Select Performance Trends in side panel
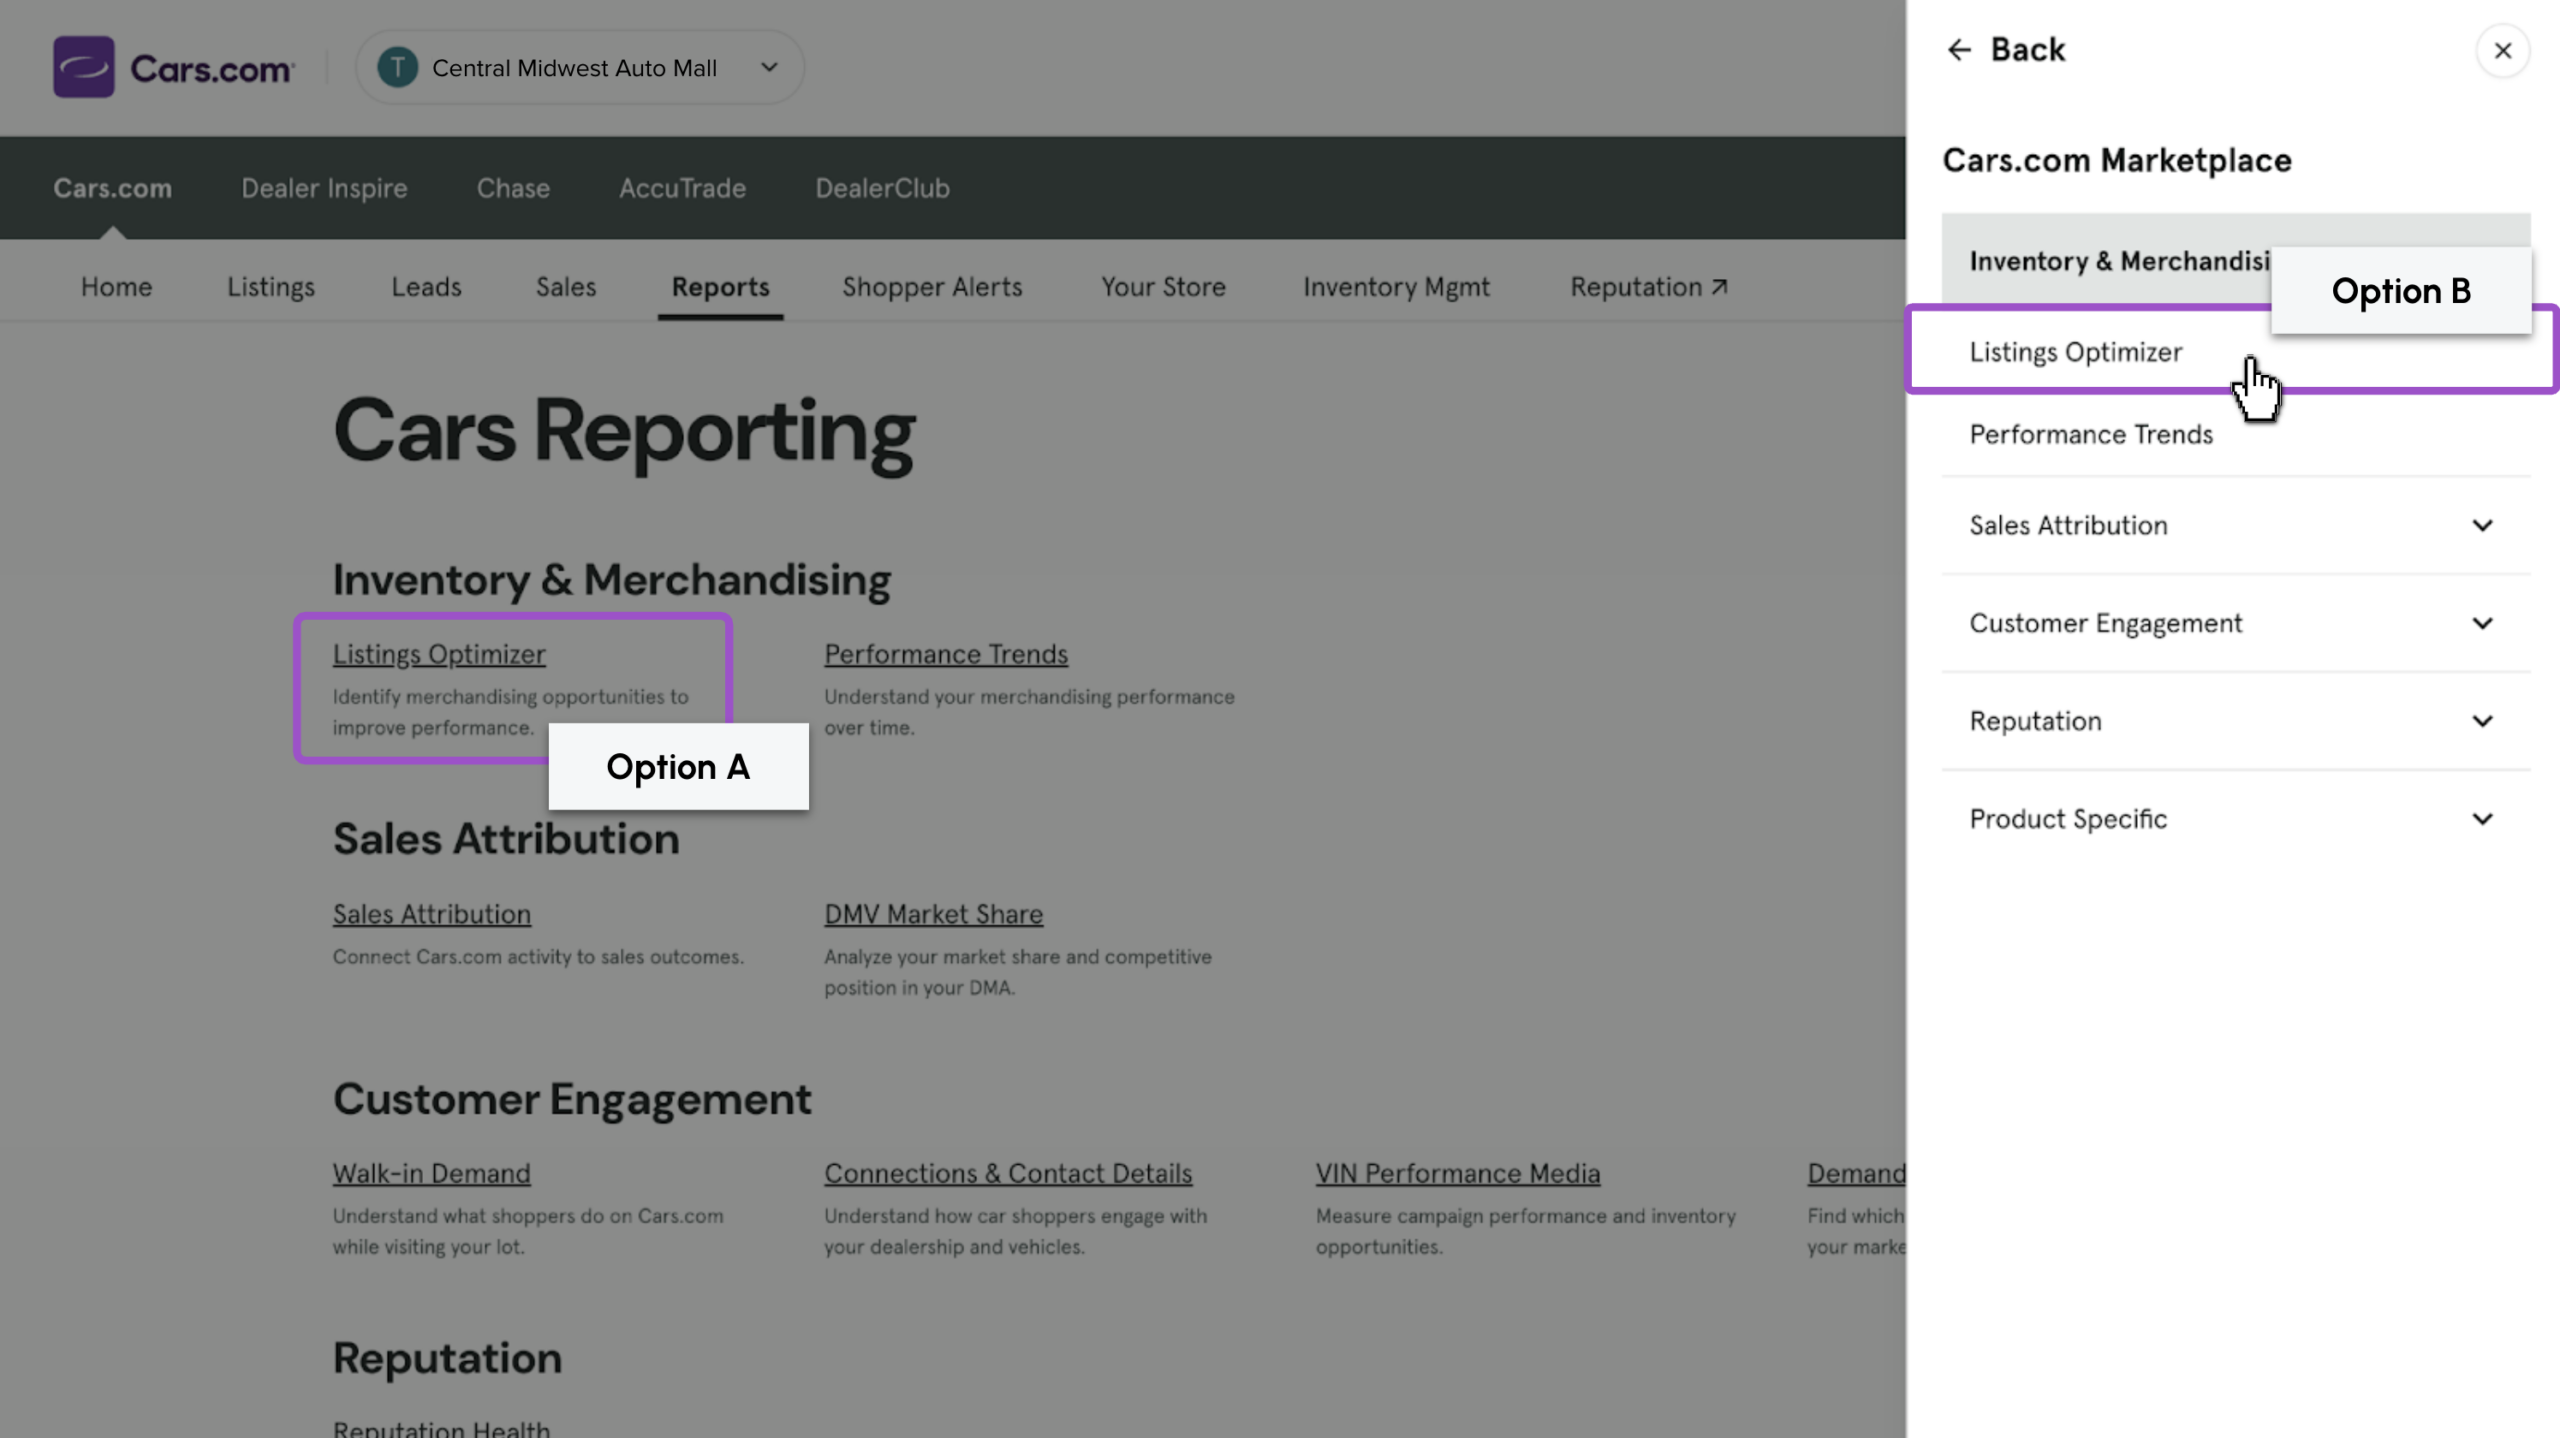 point(2091,434)
